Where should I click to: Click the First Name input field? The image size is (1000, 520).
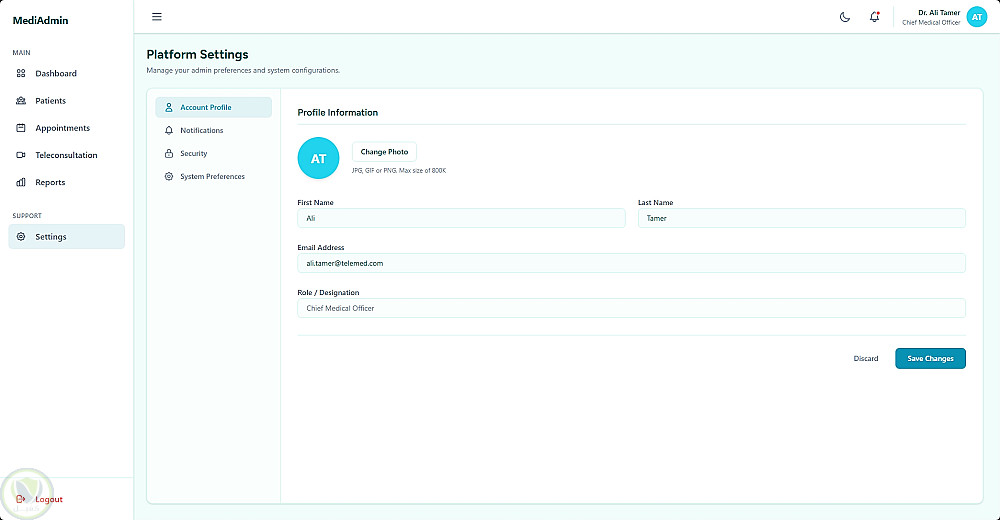(461, 218)
